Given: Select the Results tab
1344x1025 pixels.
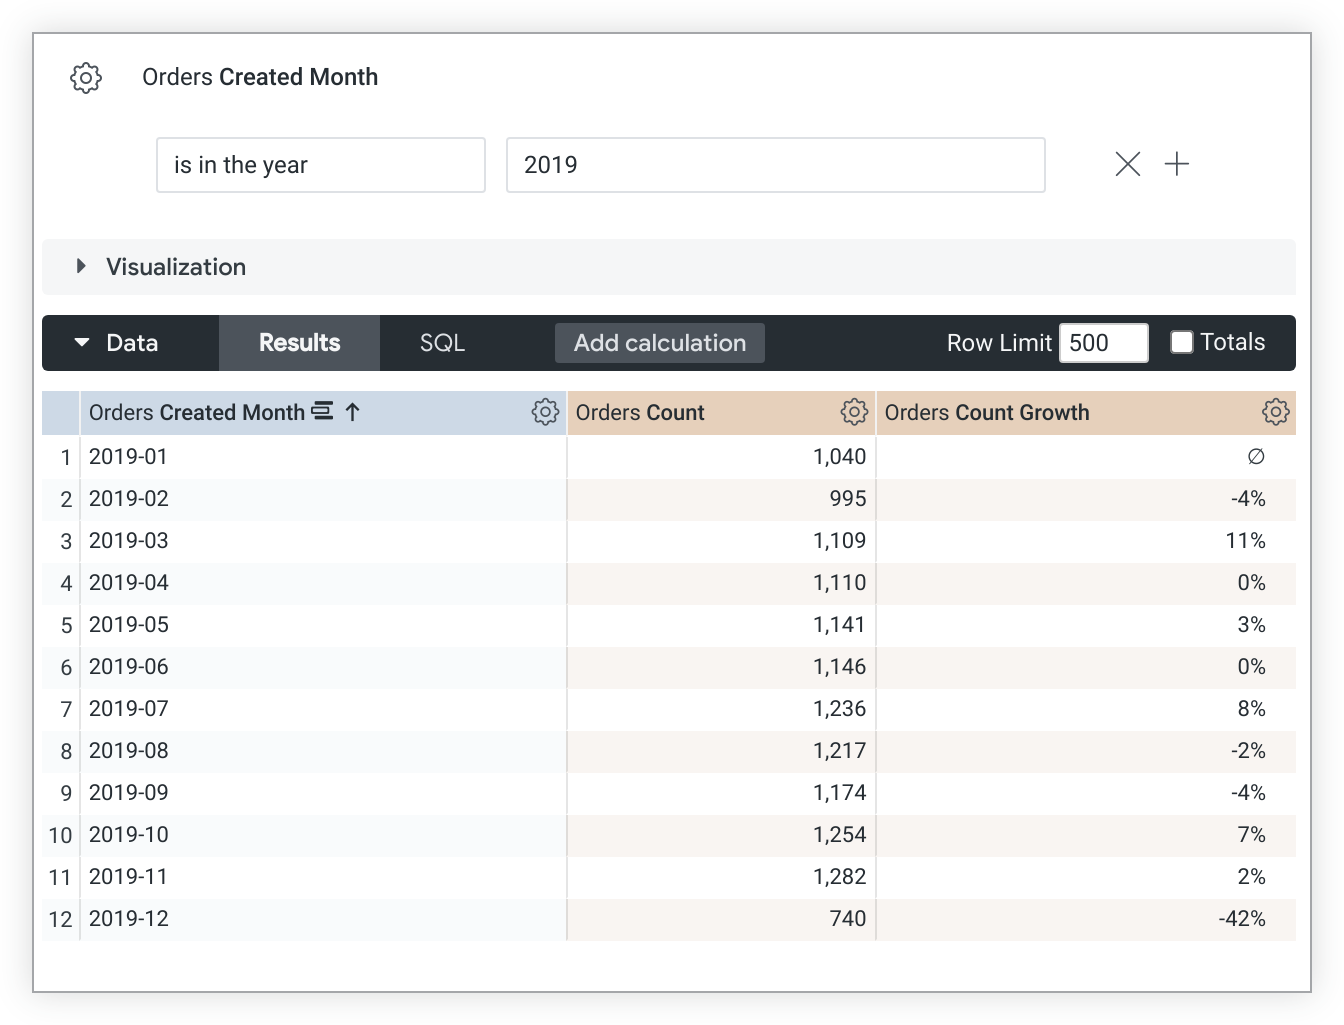Looking at the screenshot, I should tap(299, 343).
